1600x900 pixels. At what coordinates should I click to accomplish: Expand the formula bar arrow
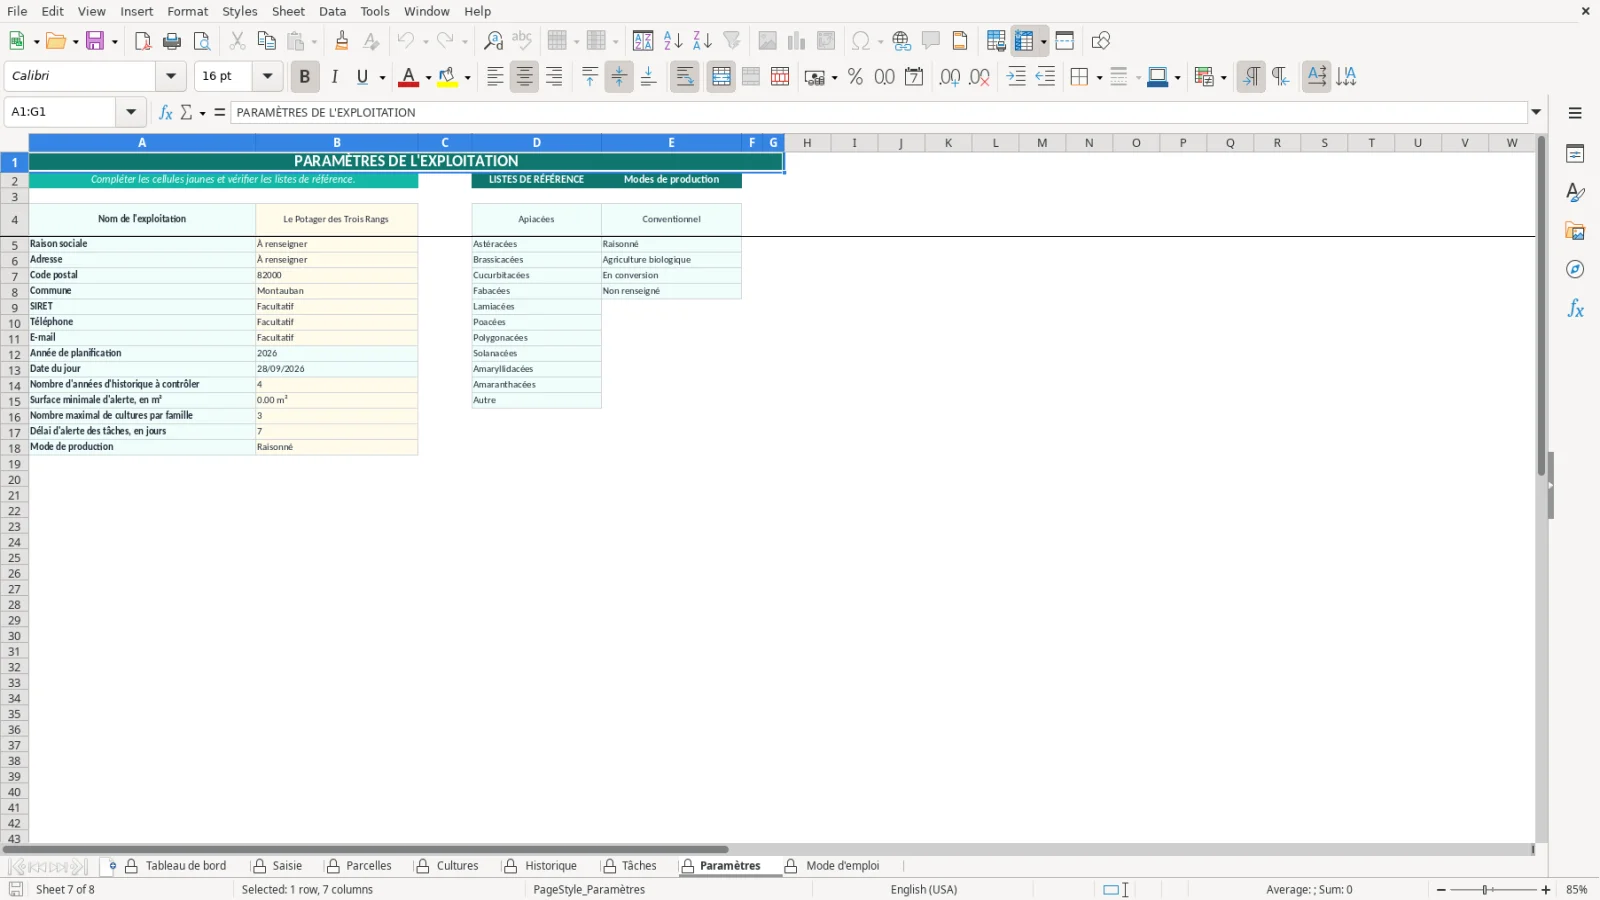click(x=1537, y=112)
